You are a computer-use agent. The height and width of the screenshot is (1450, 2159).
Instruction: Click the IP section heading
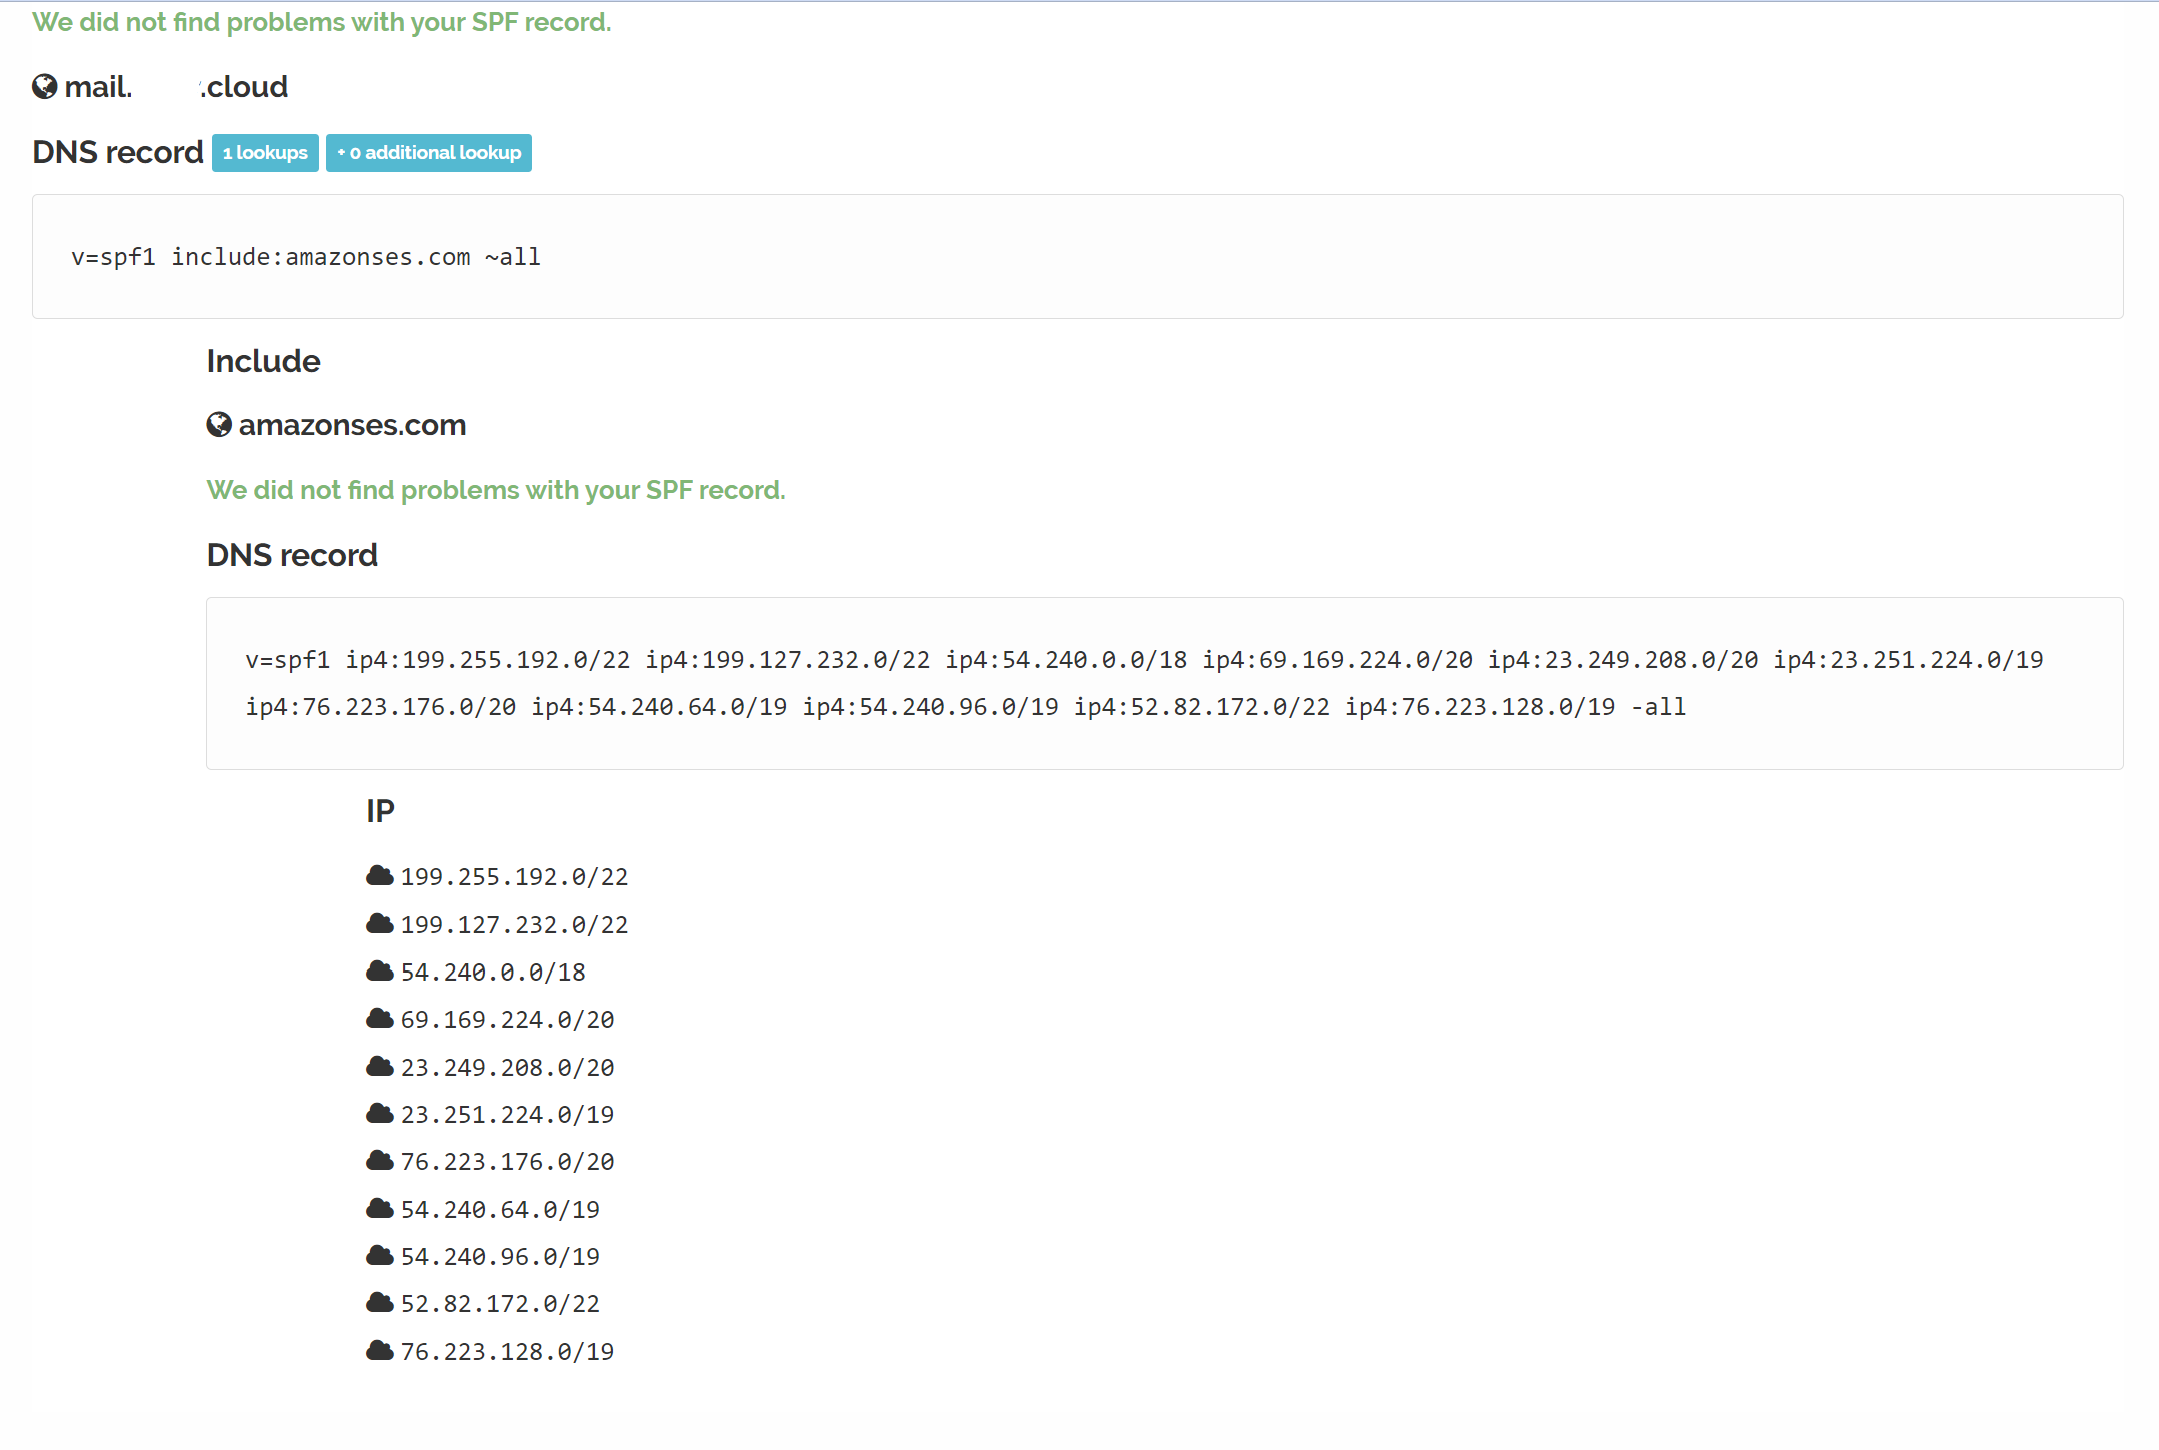pos(380,811)
